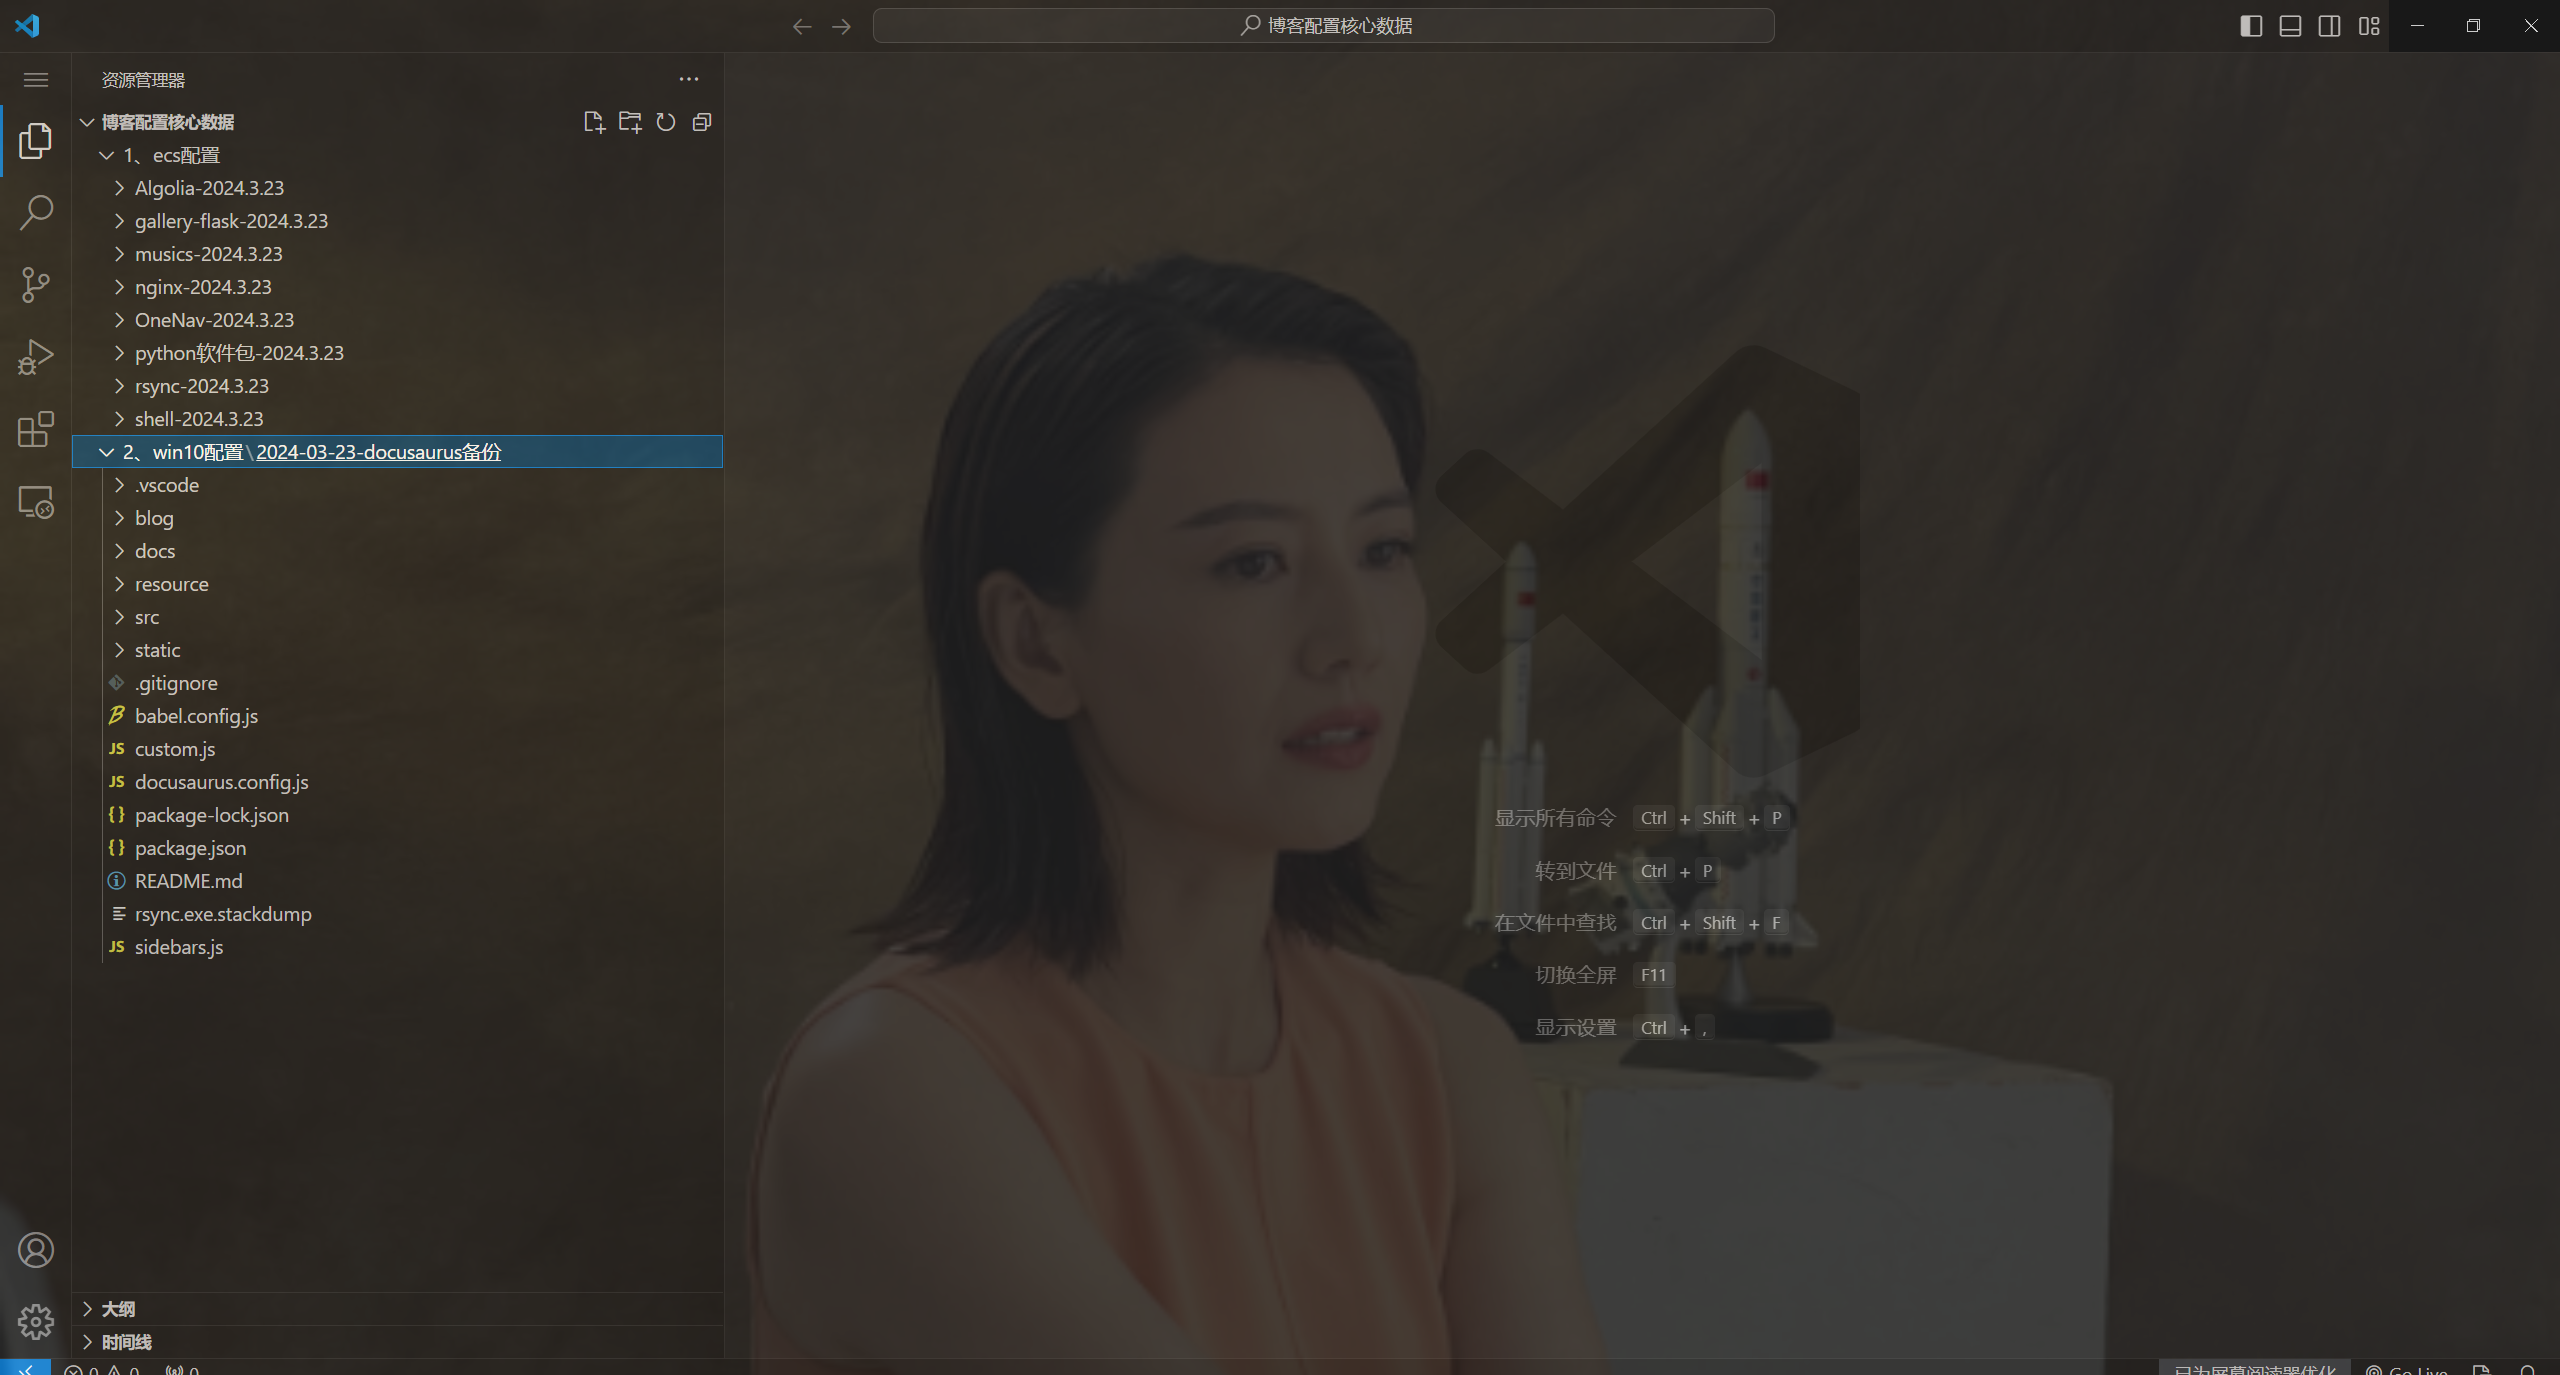
Task: Open Source Control from the Activity Bar
Action: [36, 284]
